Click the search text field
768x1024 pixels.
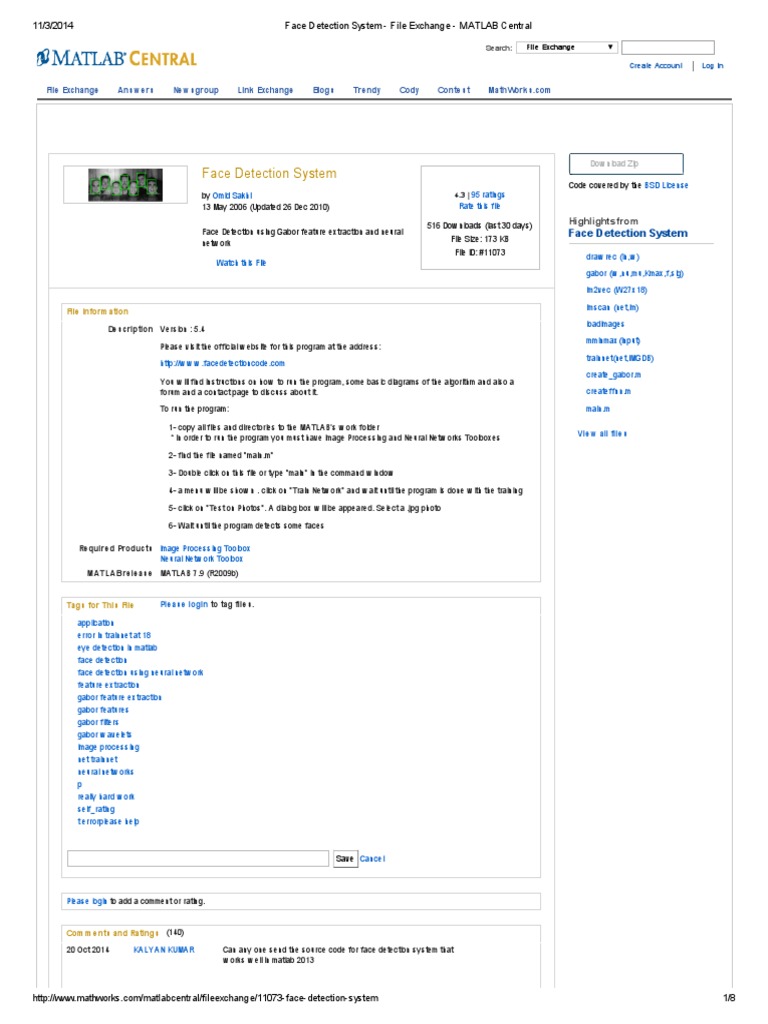click(667, 47)
